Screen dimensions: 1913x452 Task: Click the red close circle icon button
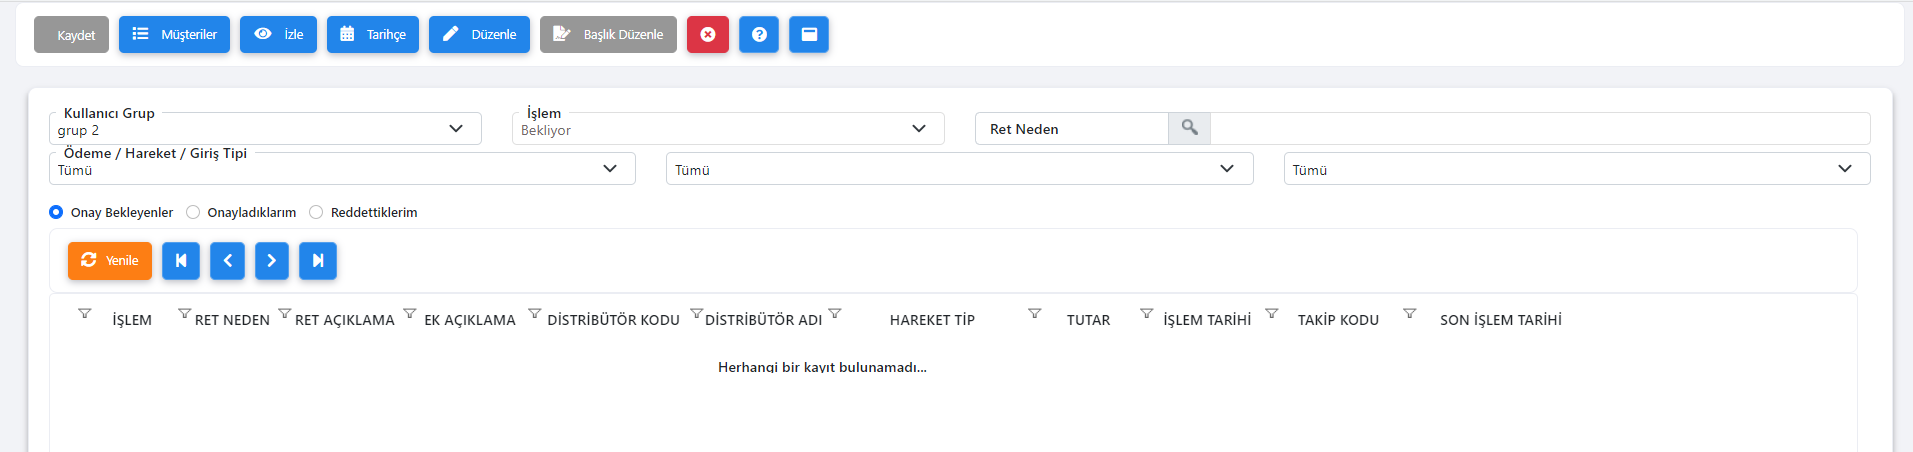click(x=707, y=34)
